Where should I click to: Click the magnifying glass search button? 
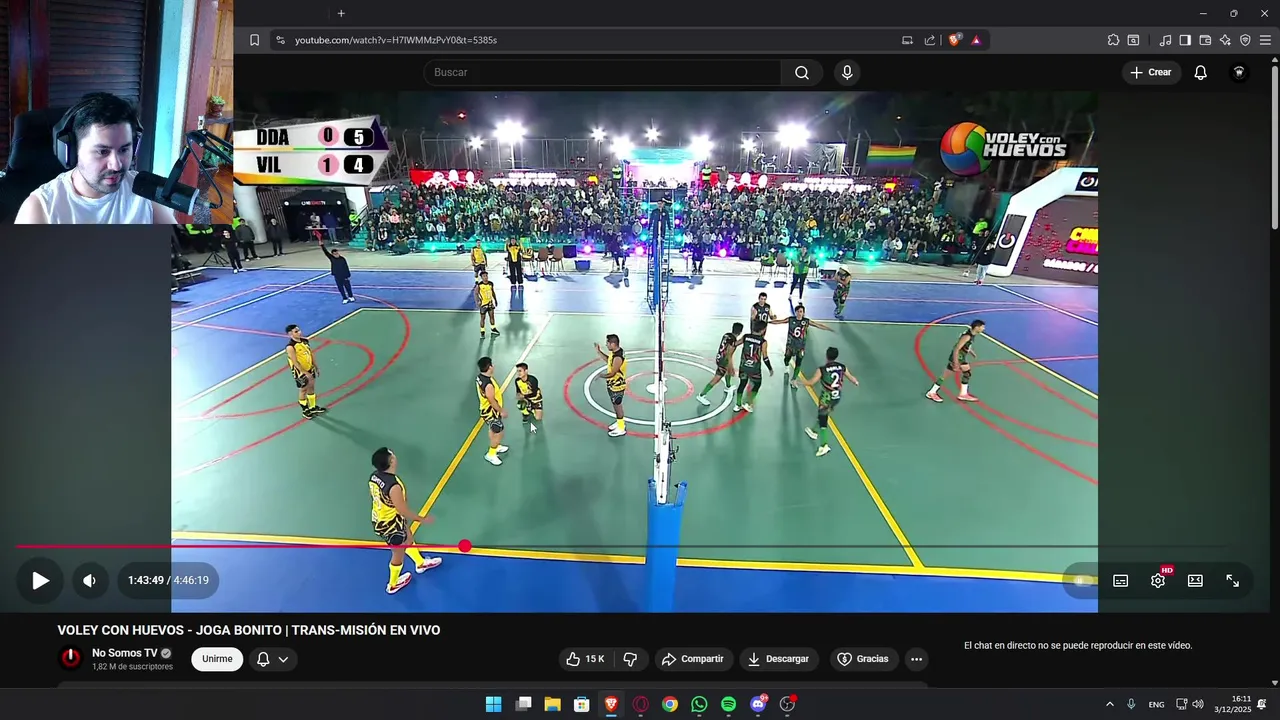click(802, 72)
